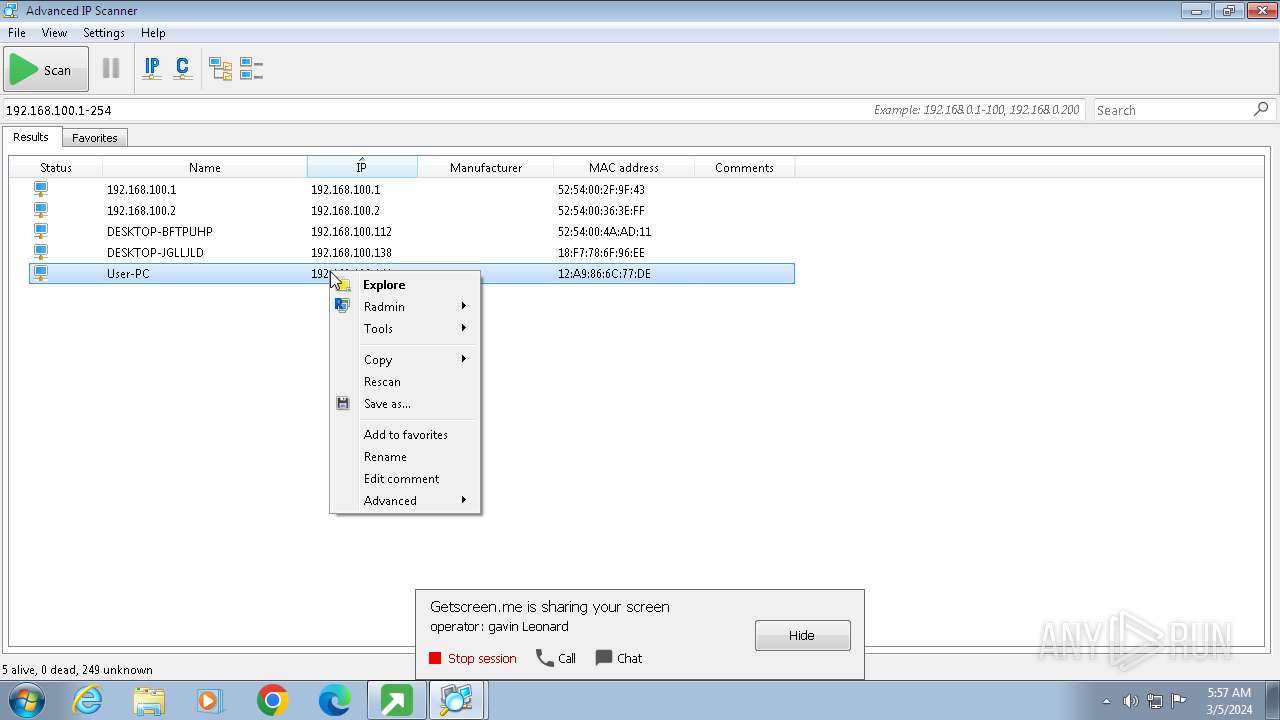Screen dimensions: 1280x720
Task: Click status icon of 192.168.100.1 row
Action: coord(41,189)
